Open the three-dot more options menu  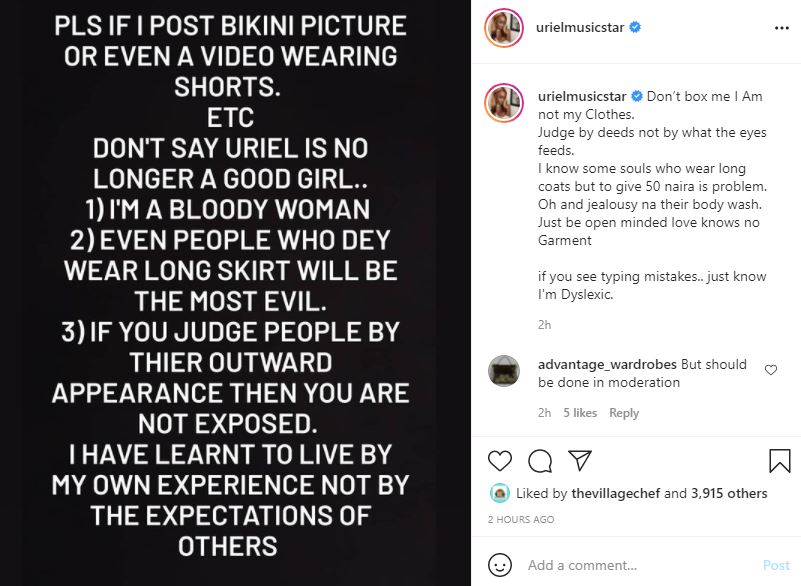pyautogui.click(x=782, y=28)
